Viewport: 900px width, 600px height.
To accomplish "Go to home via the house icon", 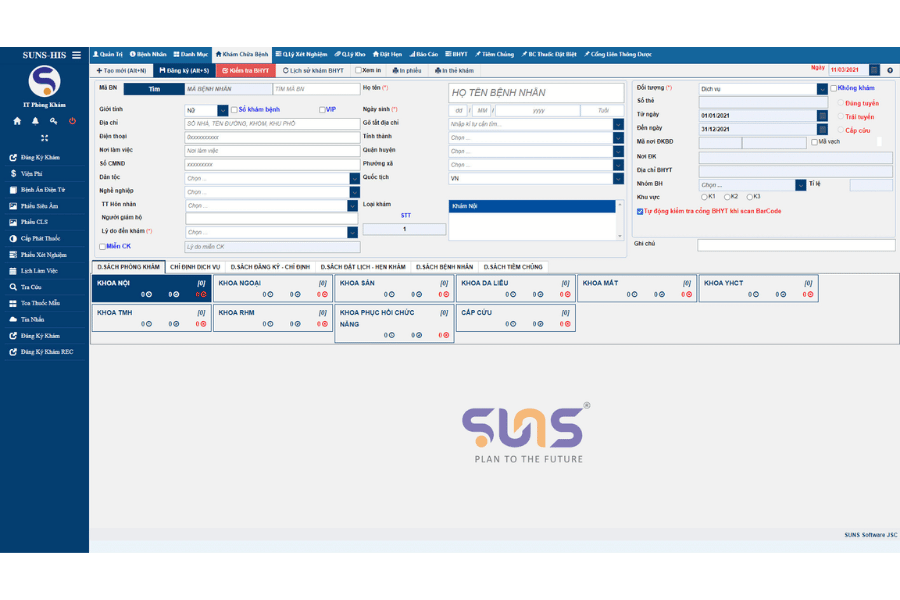I will pos(17,121).
